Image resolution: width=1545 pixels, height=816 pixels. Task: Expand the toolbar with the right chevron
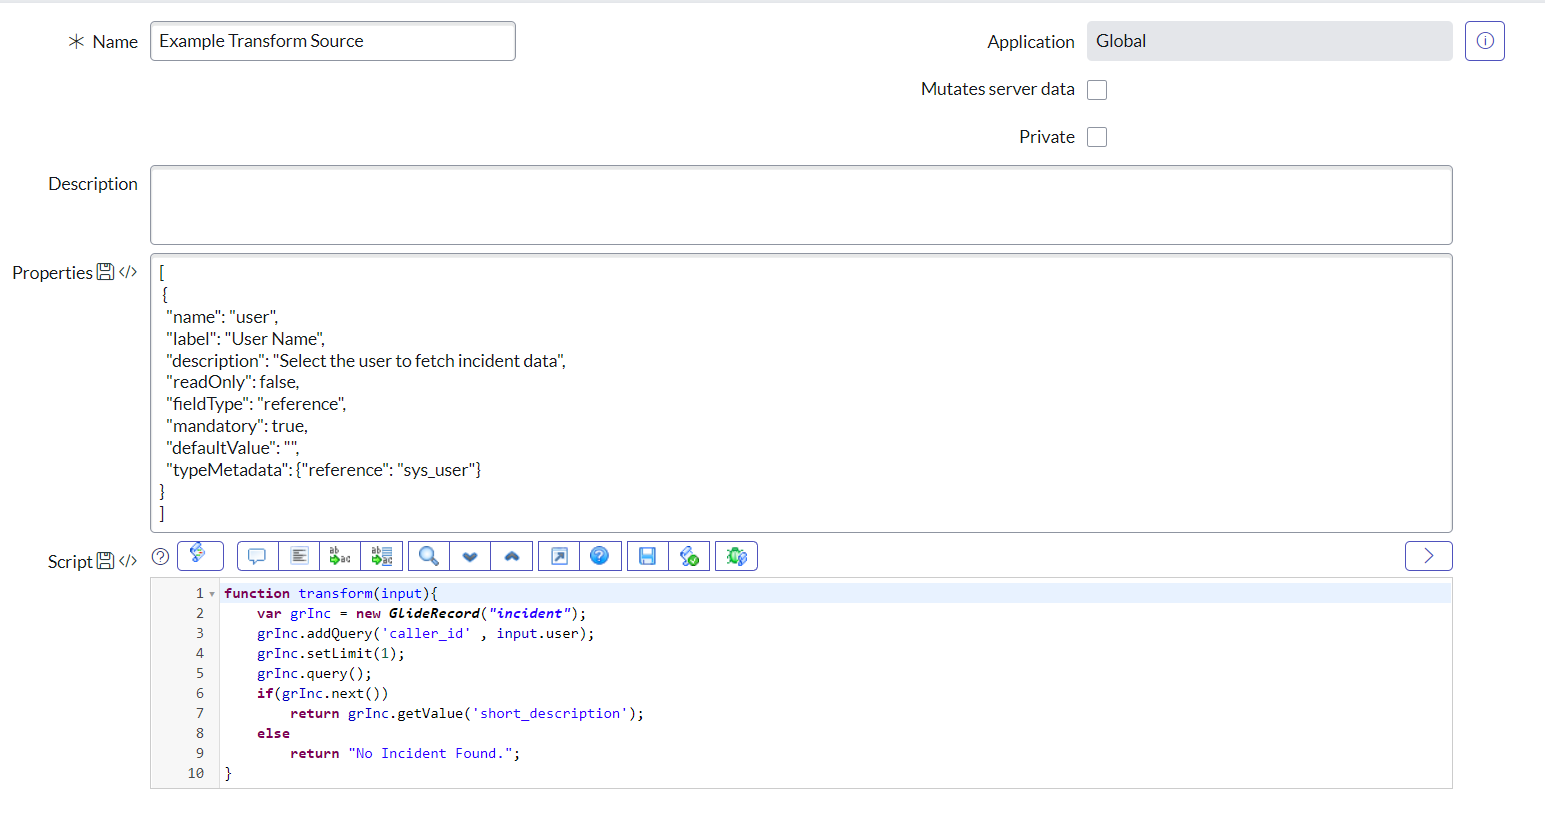pyautogui.click(x=1428, y=555)
